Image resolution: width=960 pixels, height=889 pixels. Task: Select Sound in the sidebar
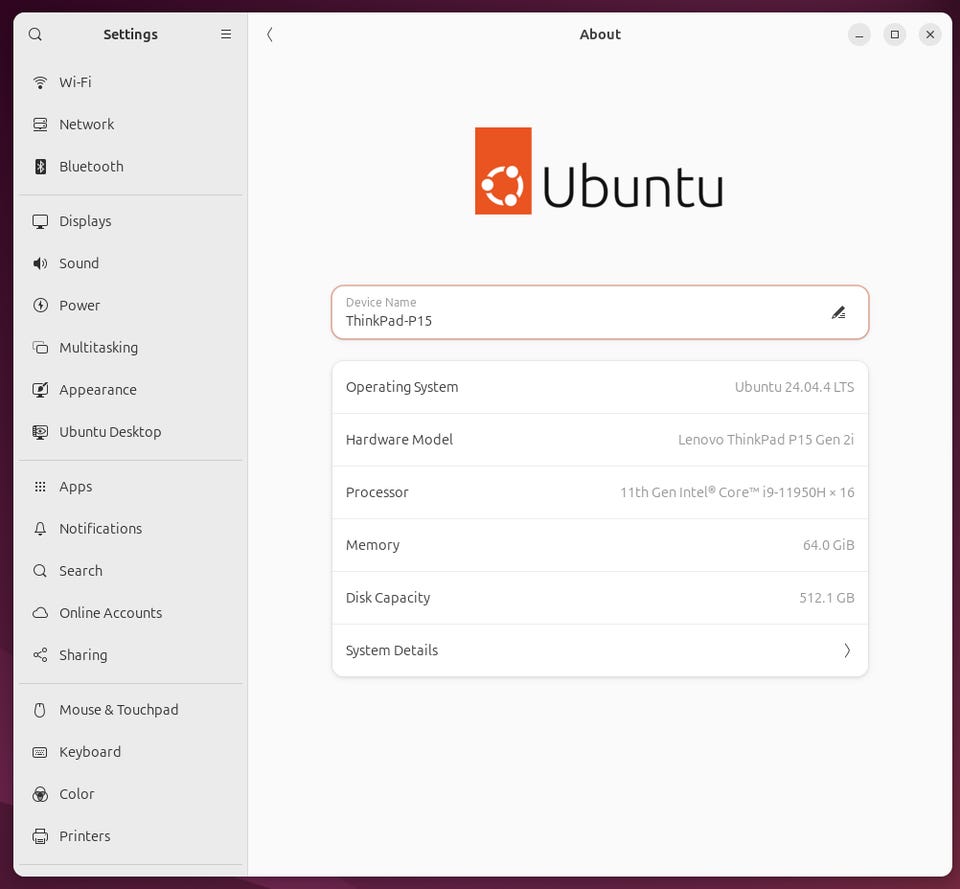[x=131, y=263]
